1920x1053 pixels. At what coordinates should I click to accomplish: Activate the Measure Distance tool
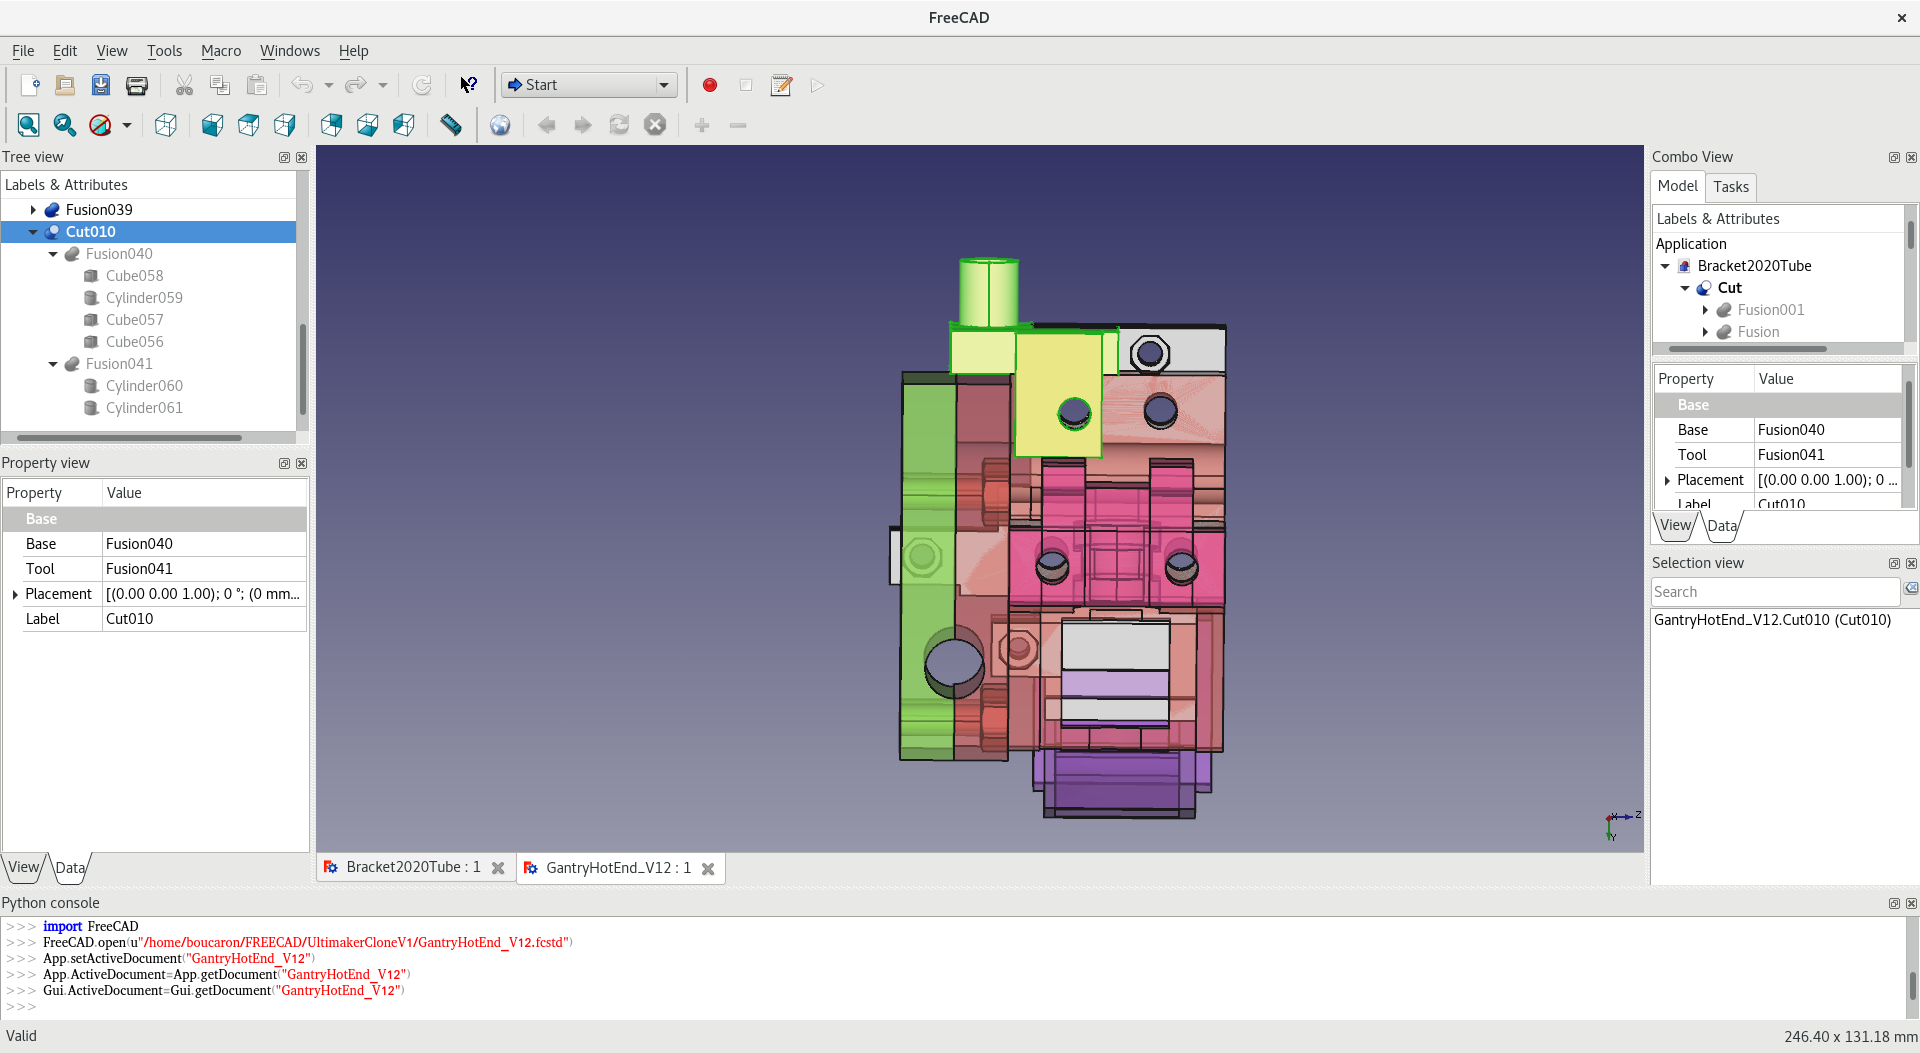click(x=450, y=125)
